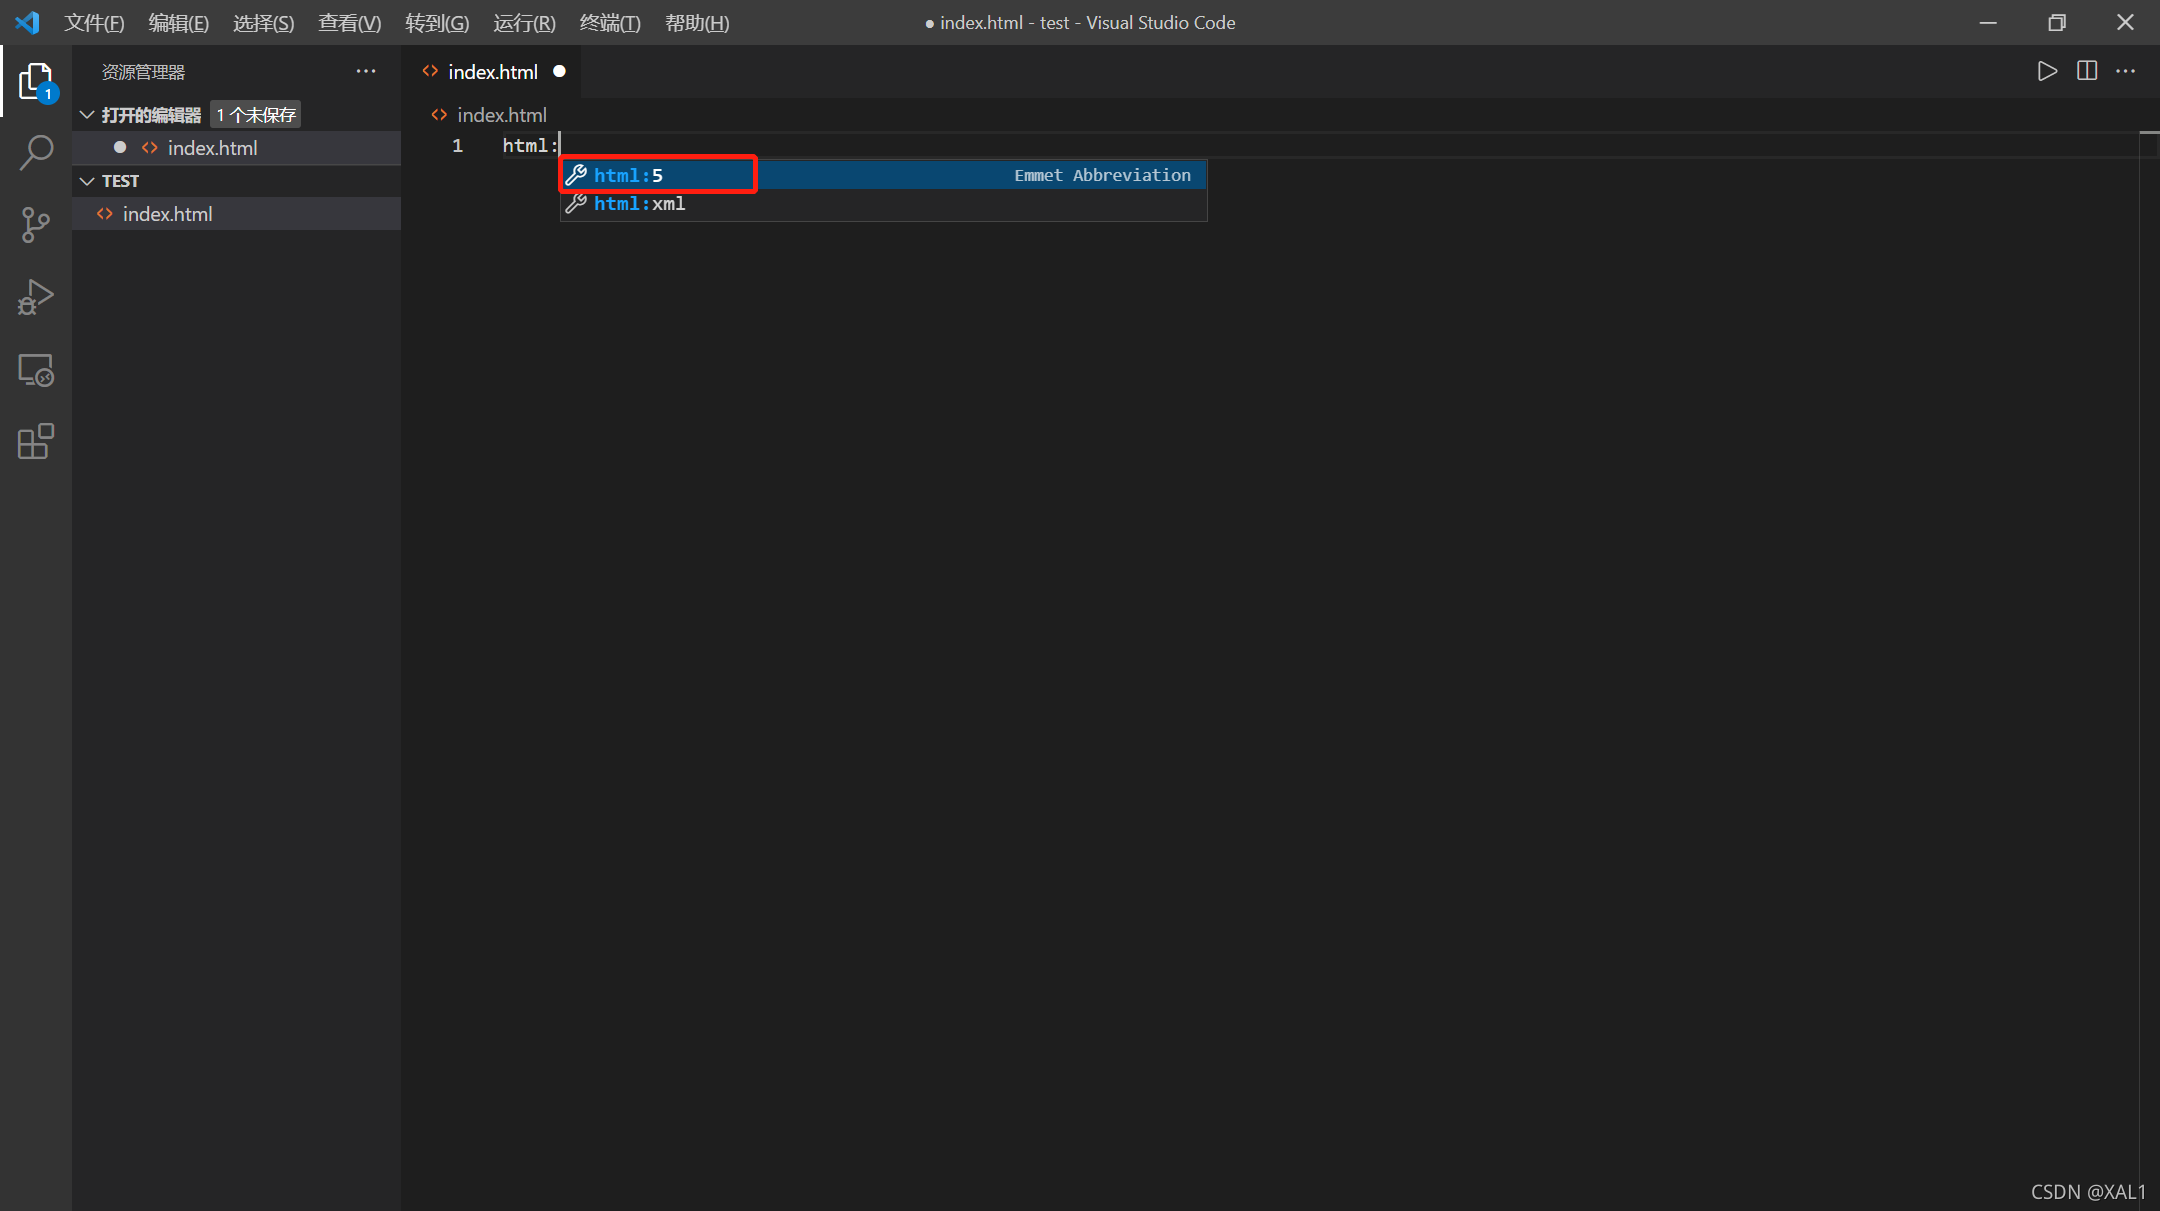
Task: Collapse the TEST folder section
Action: (x=88, y=181)
